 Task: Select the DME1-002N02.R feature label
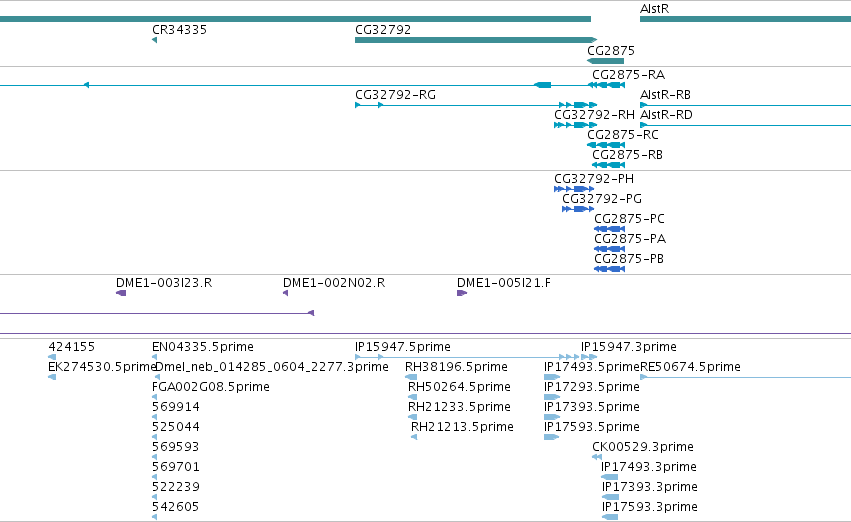pyautogui.click(x=334, y=283)
